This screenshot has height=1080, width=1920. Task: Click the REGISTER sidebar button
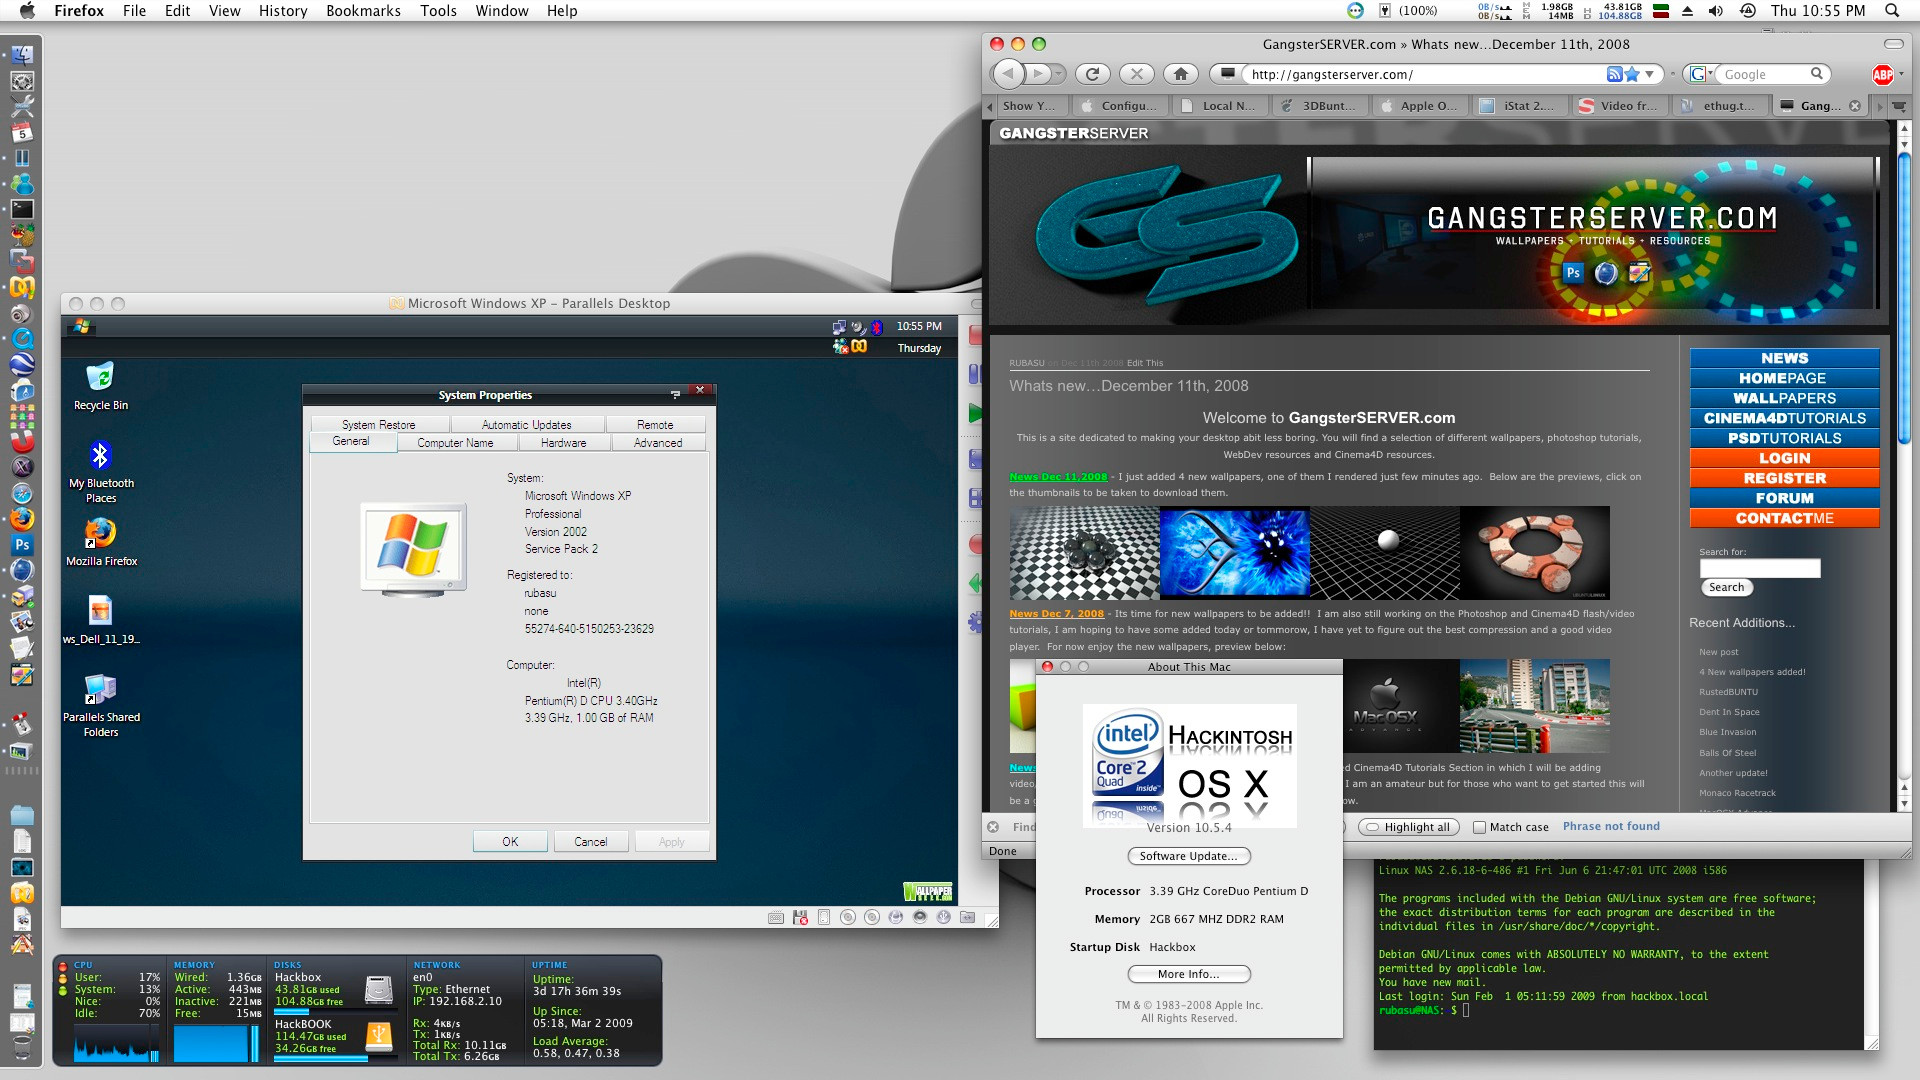point(1784,478)
